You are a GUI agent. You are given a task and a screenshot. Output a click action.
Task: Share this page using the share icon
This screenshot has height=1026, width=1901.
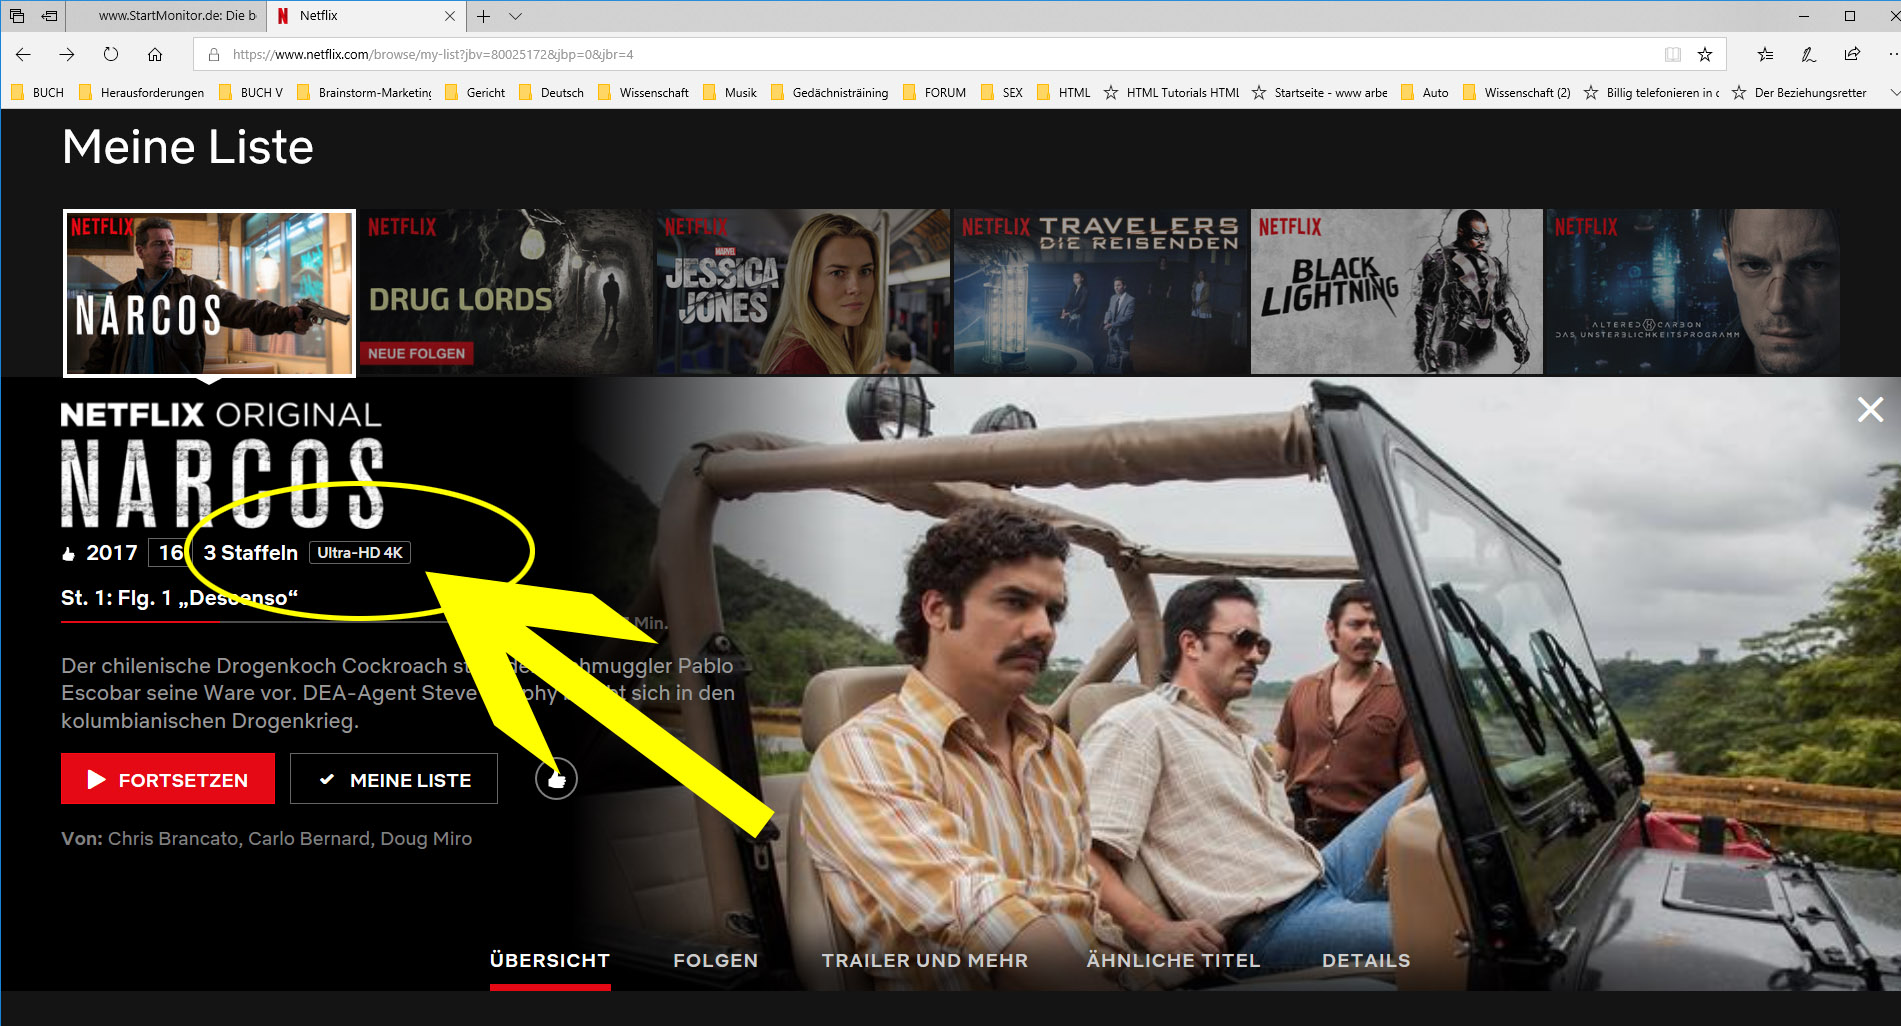click(1851, 54)
